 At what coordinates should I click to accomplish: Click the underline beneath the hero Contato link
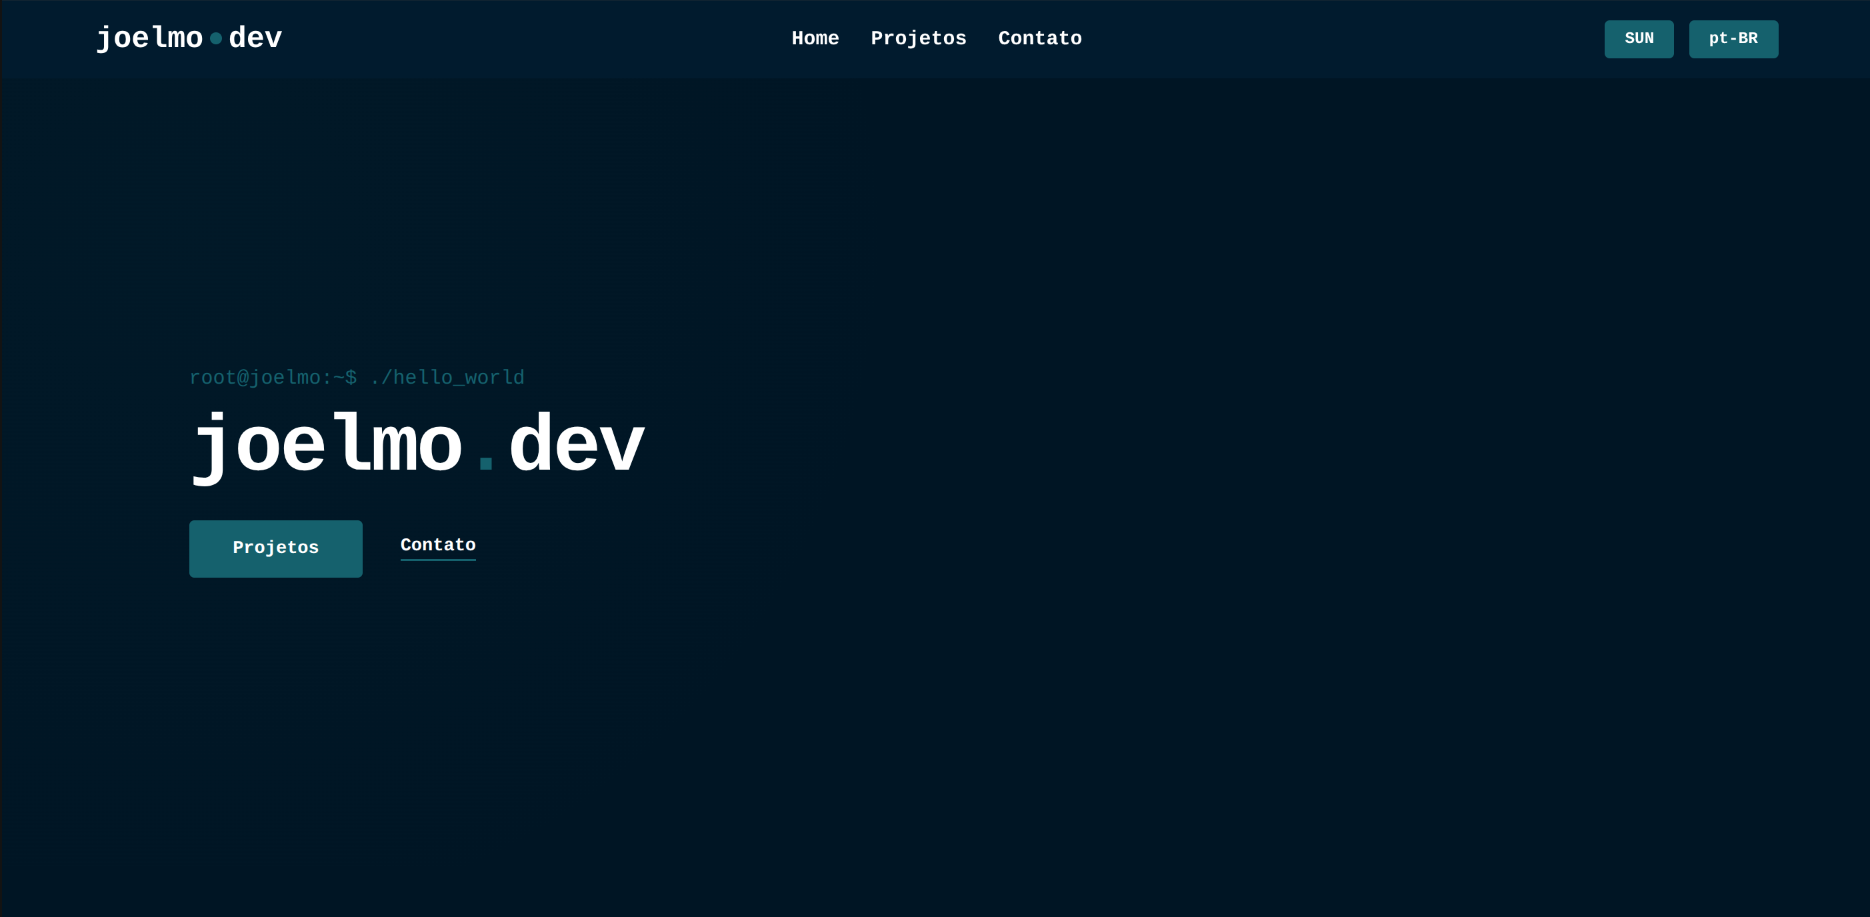pyautogui.click(x=438, y=560)
